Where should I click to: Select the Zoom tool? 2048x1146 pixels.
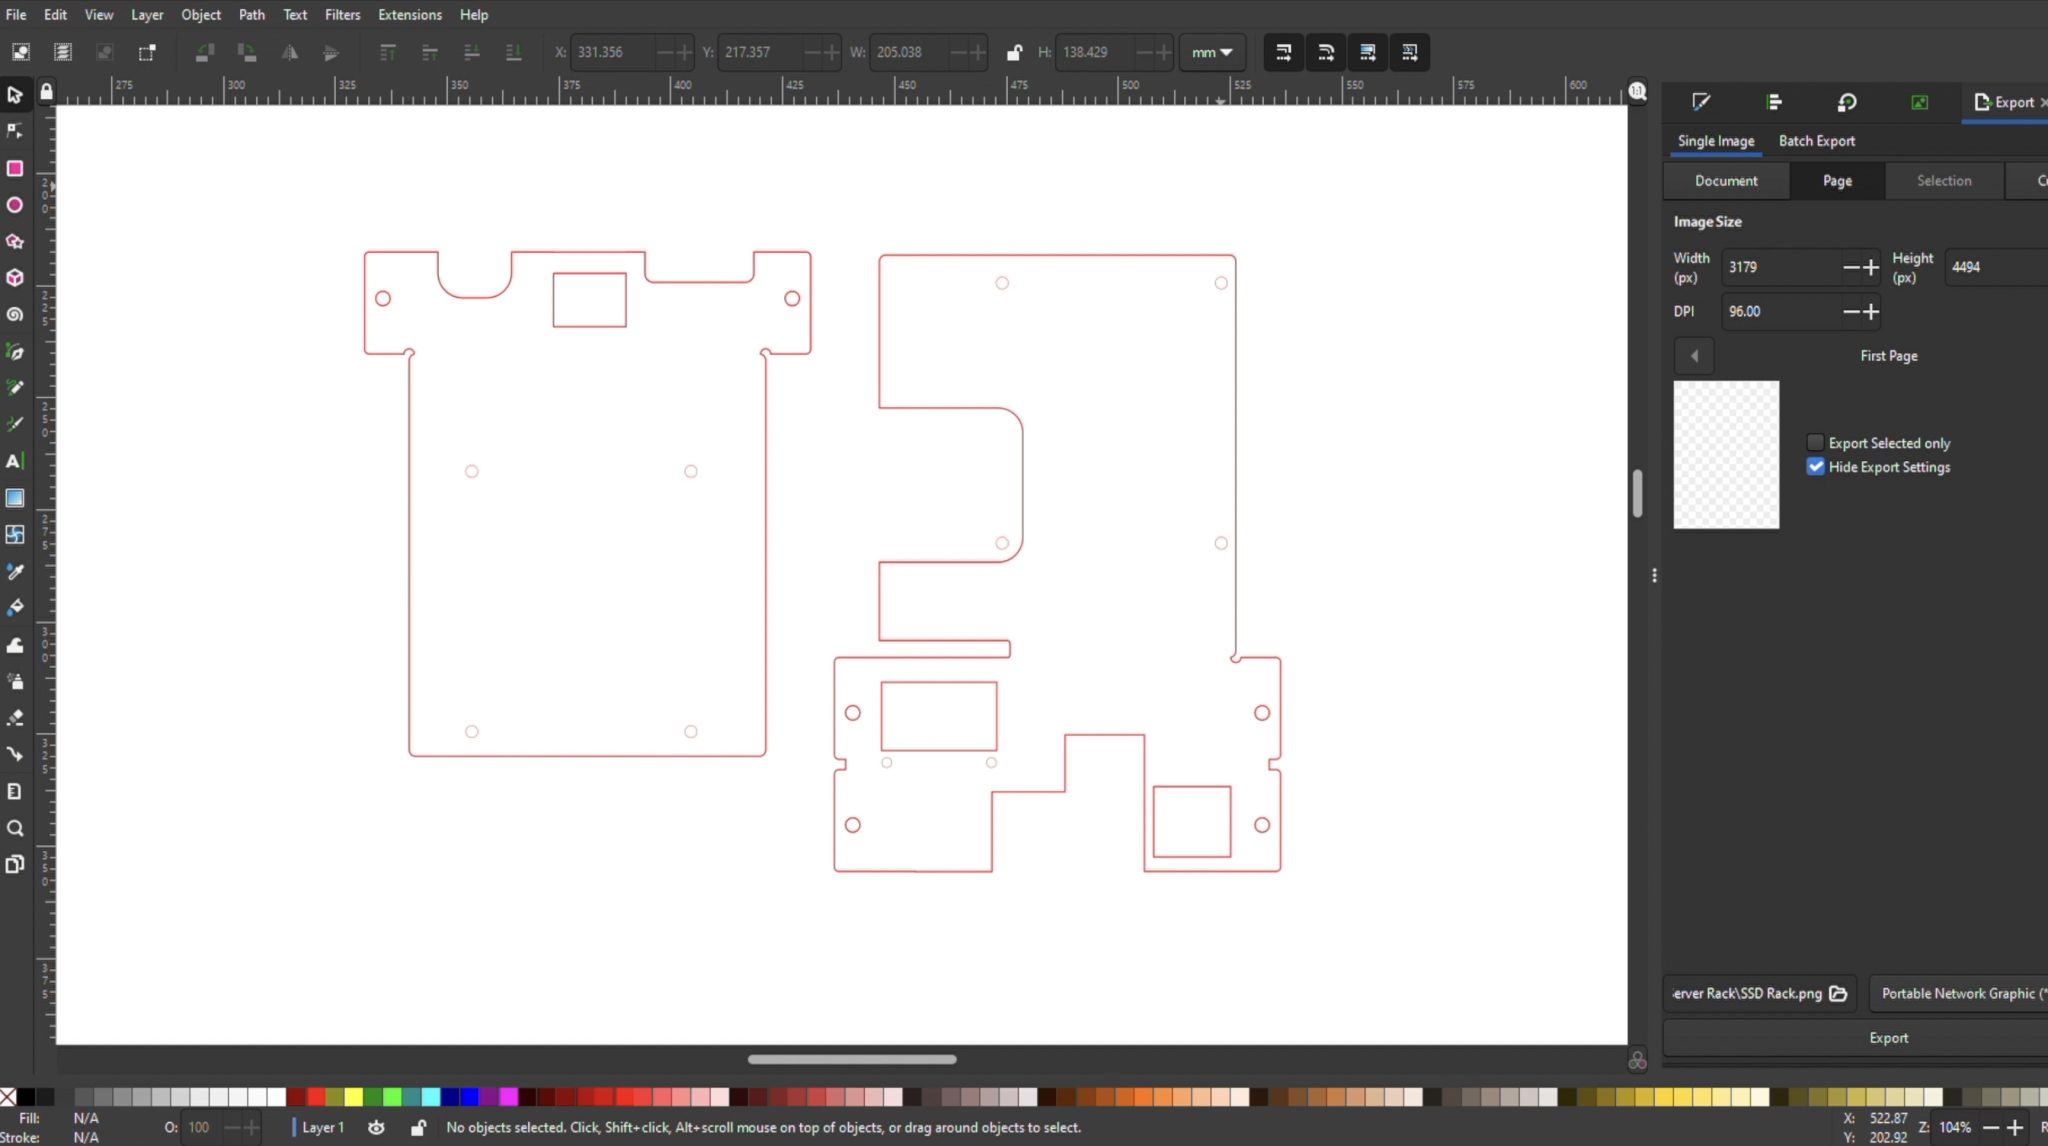15,828
